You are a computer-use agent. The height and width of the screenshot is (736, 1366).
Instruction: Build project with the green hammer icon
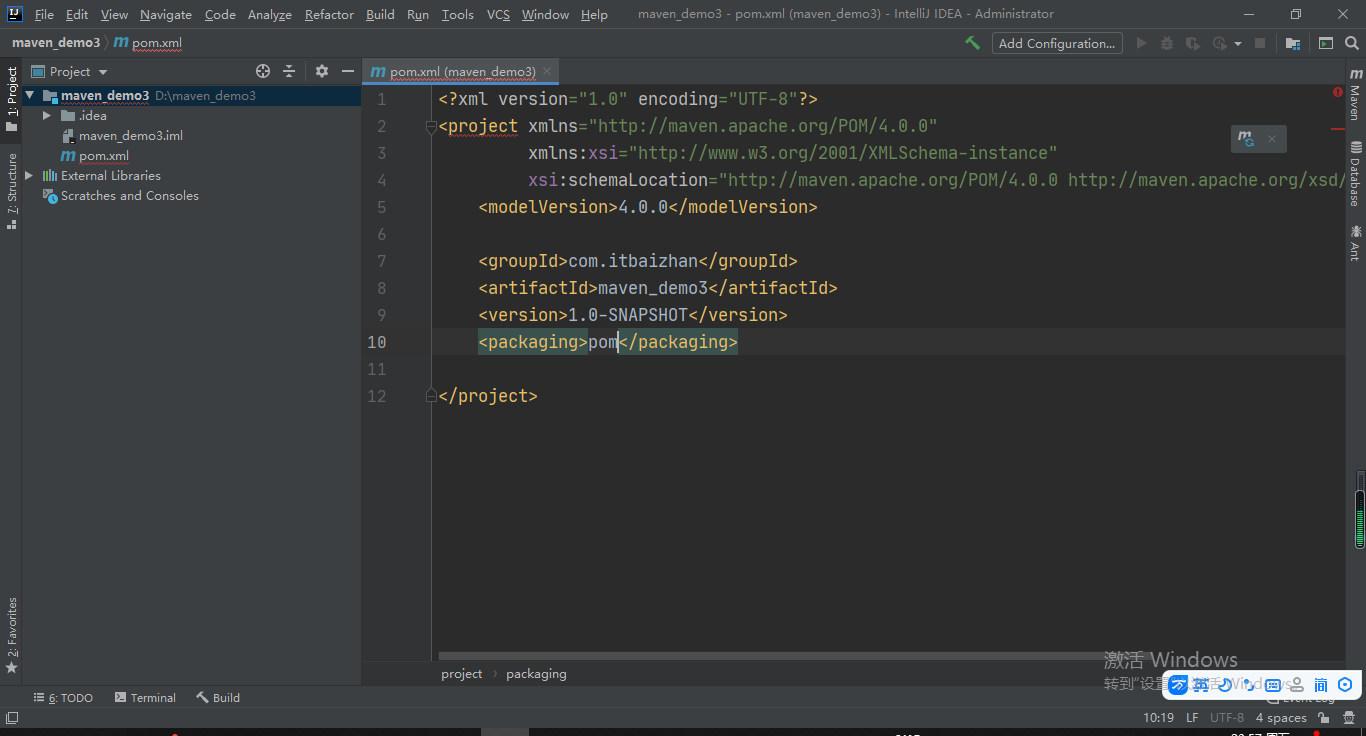point(972,43)
